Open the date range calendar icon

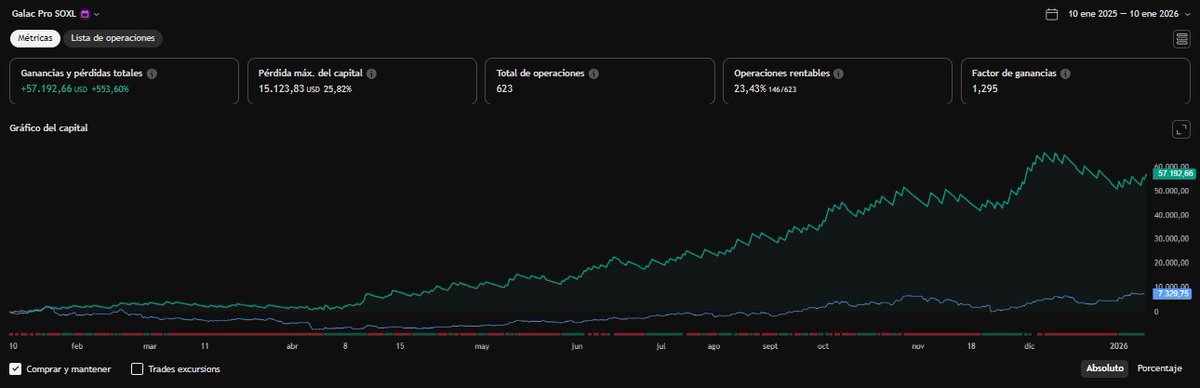[x=1051, y=14]
